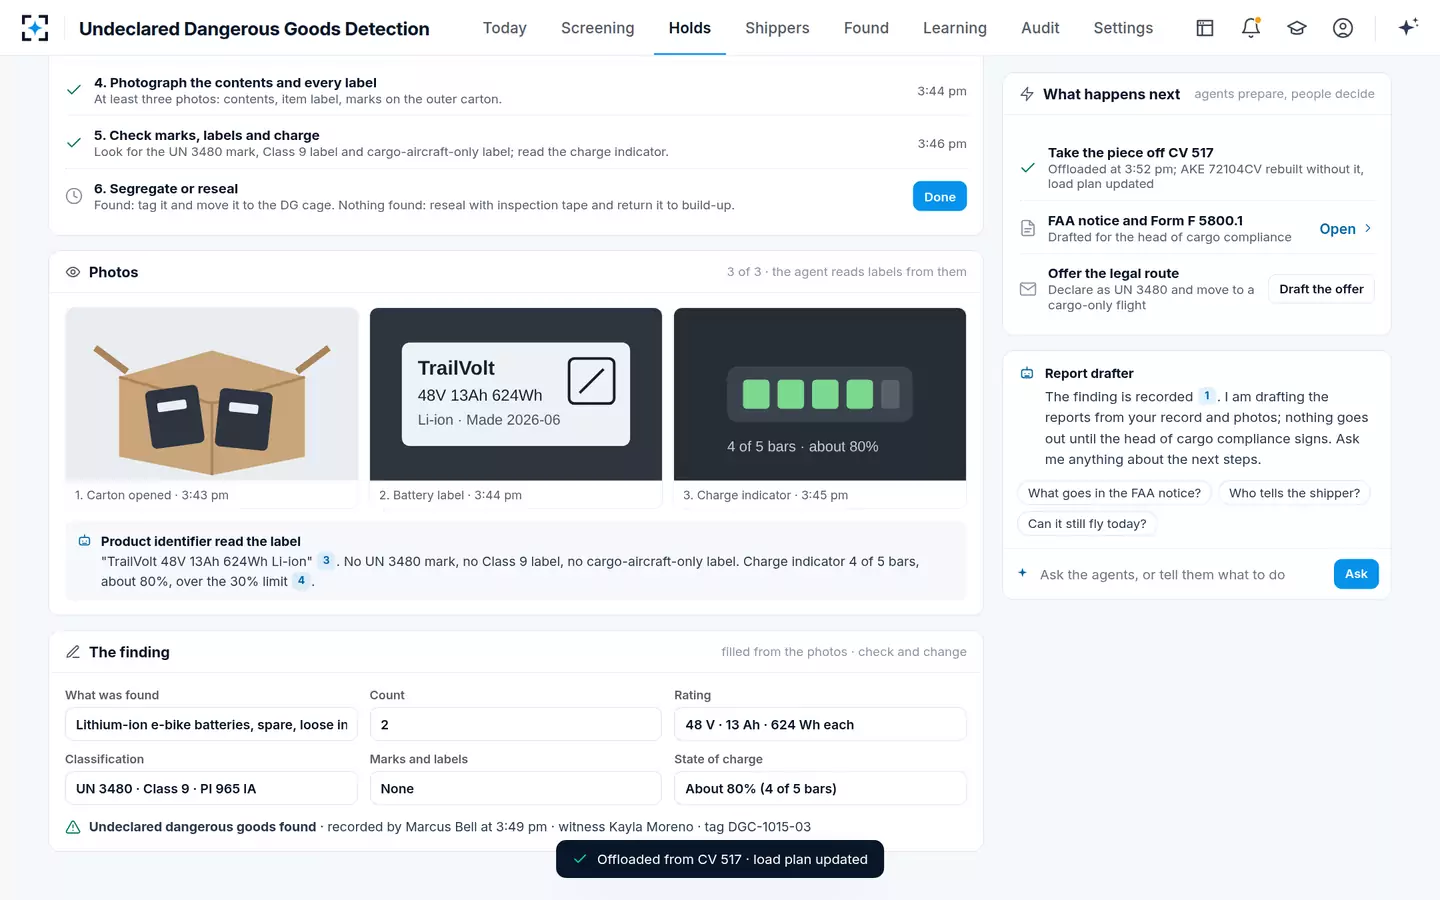Open the graduation cap training icon
Viewport: 1440px width, 900px height.
pos(1297,28)
